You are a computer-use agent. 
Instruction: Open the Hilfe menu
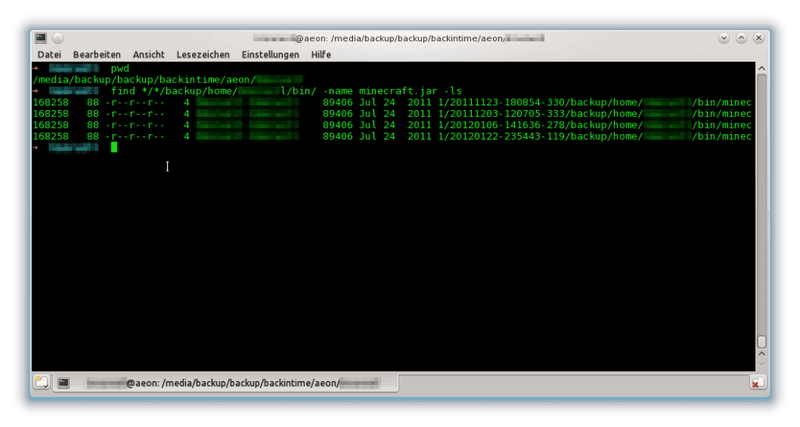point(321,54)
